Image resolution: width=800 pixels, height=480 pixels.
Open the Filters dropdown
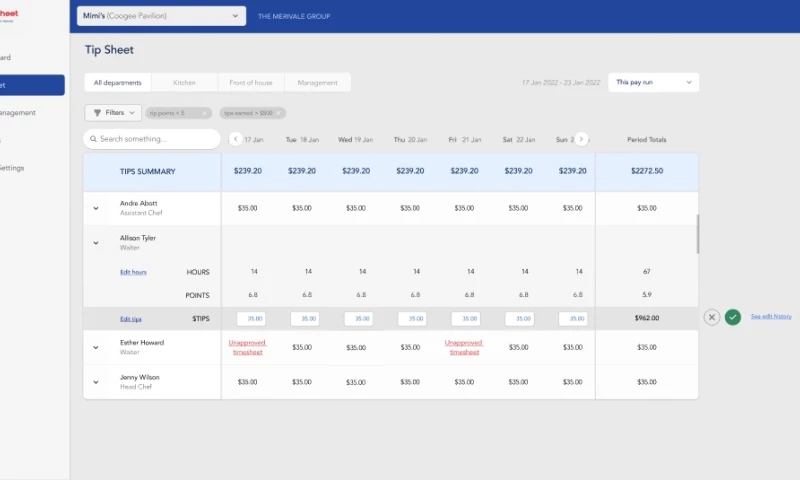pos(113,113)
